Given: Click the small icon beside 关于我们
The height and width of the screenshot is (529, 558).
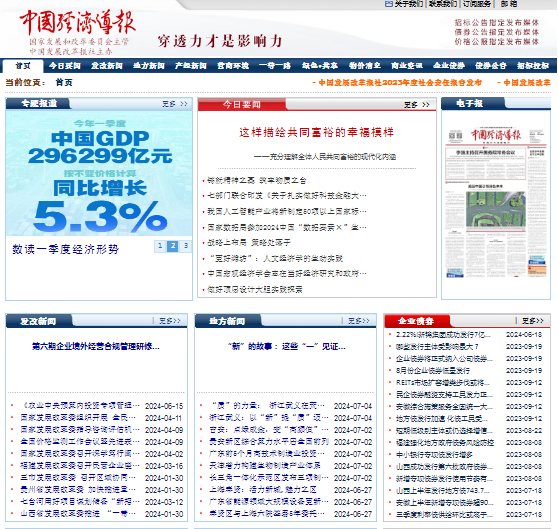Looking at the screenshot, I should pyautogui.click(x=389, y=4).
